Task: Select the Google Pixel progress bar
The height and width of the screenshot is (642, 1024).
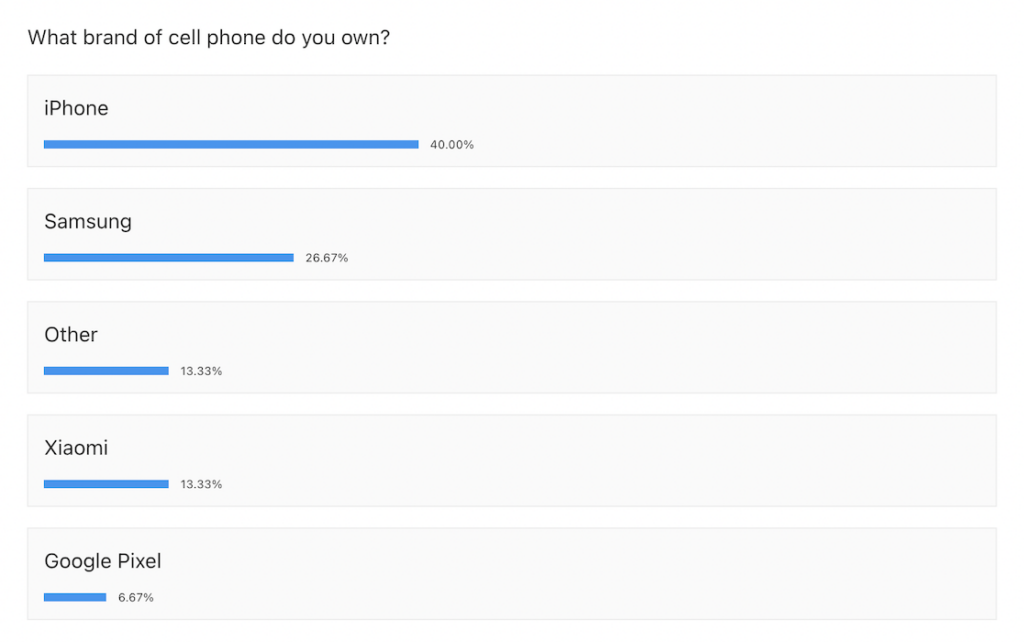Action: coord(75,597)
